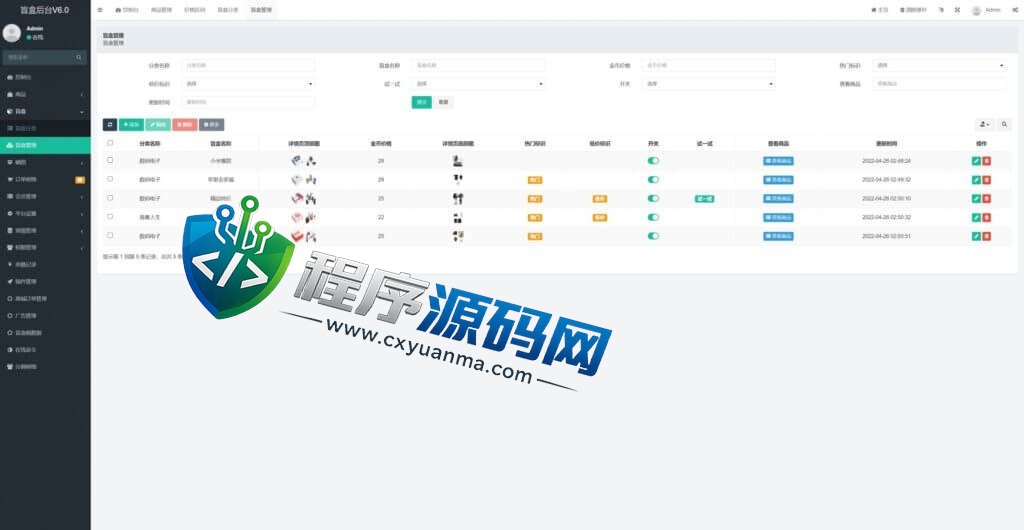Turn off the switch in the 02:50:32 row
This screenshot has width=1024, height=530.
point(653,217)
